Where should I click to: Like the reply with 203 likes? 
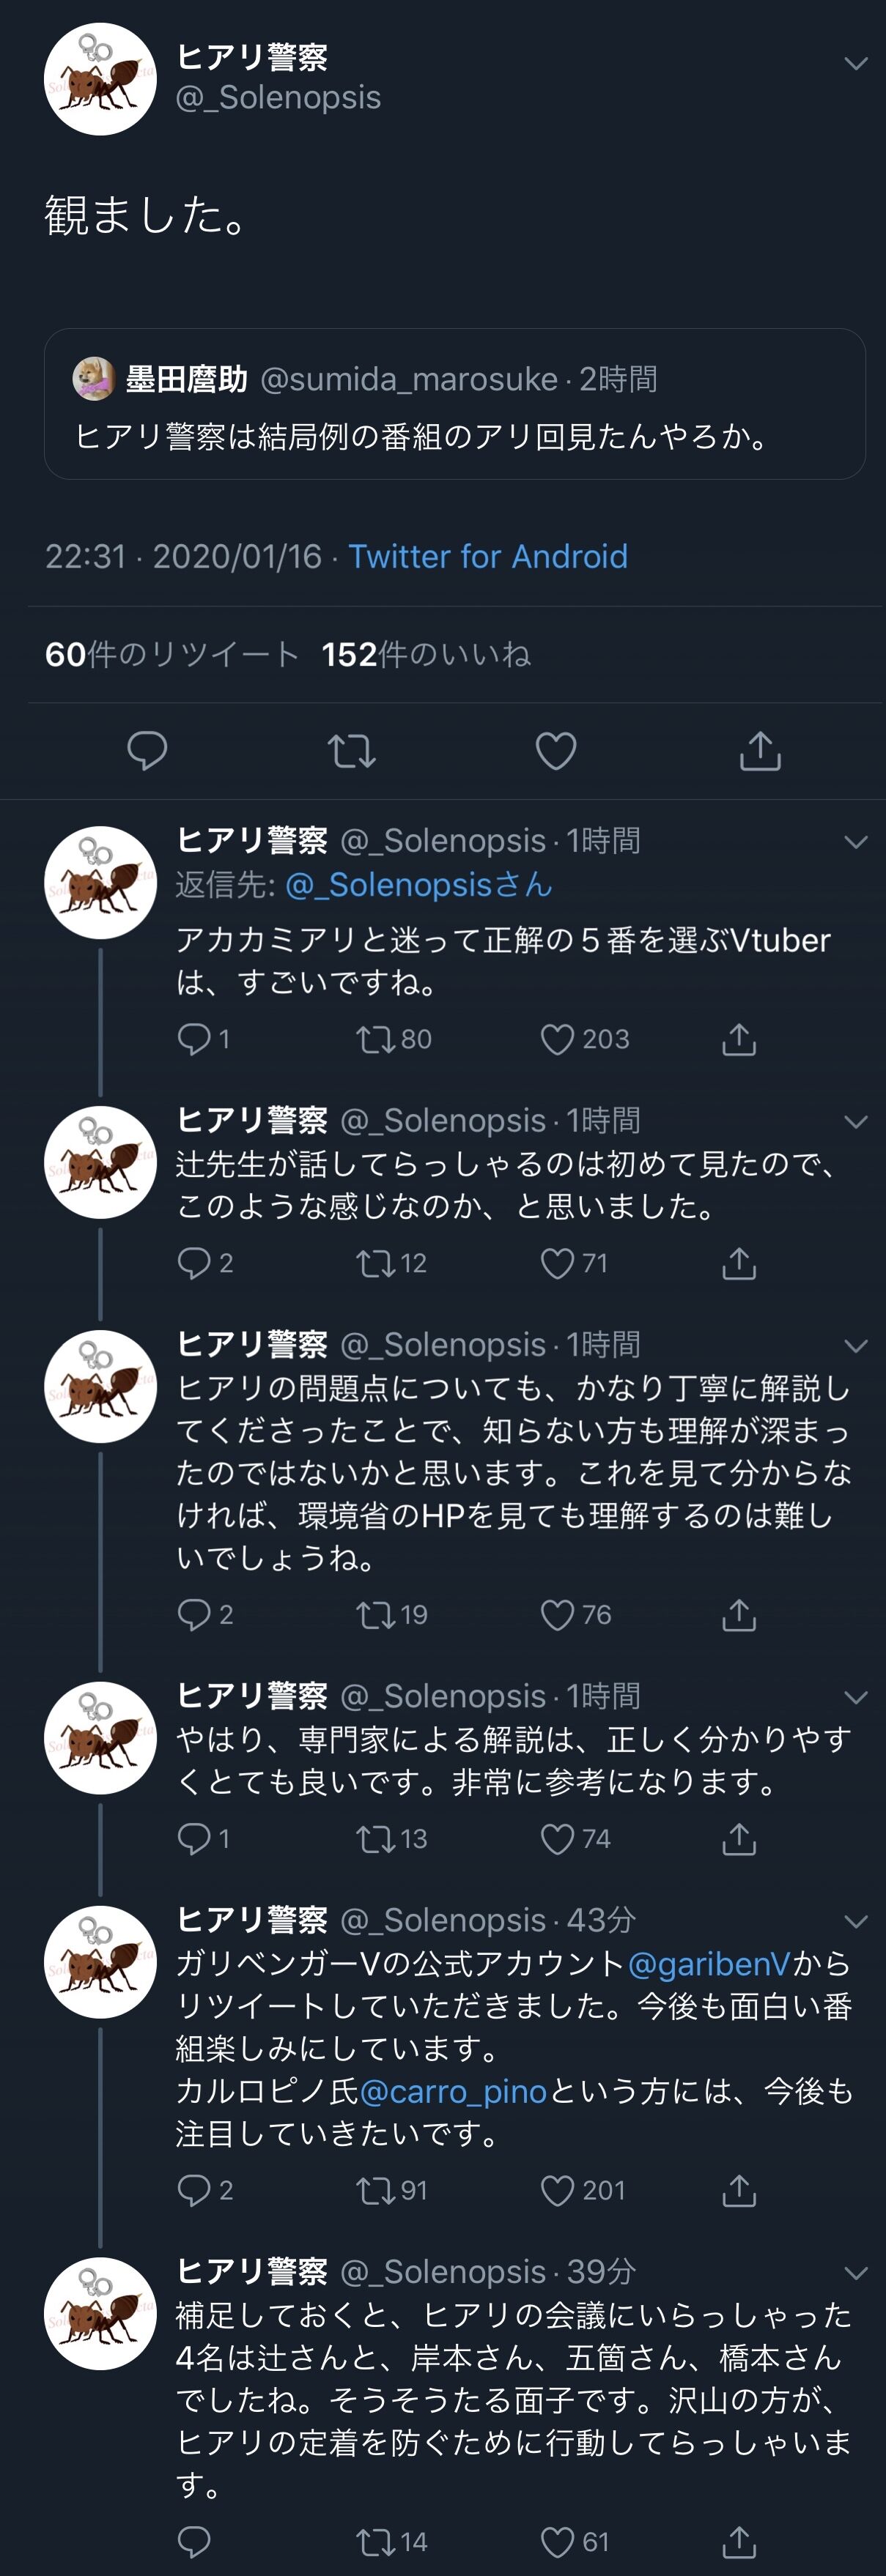click(558, 1039)
